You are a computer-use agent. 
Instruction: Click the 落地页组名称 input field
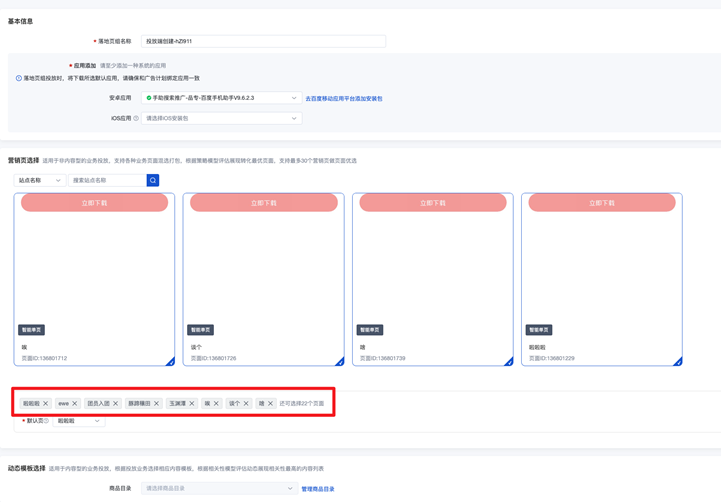(x=263, y=41)
